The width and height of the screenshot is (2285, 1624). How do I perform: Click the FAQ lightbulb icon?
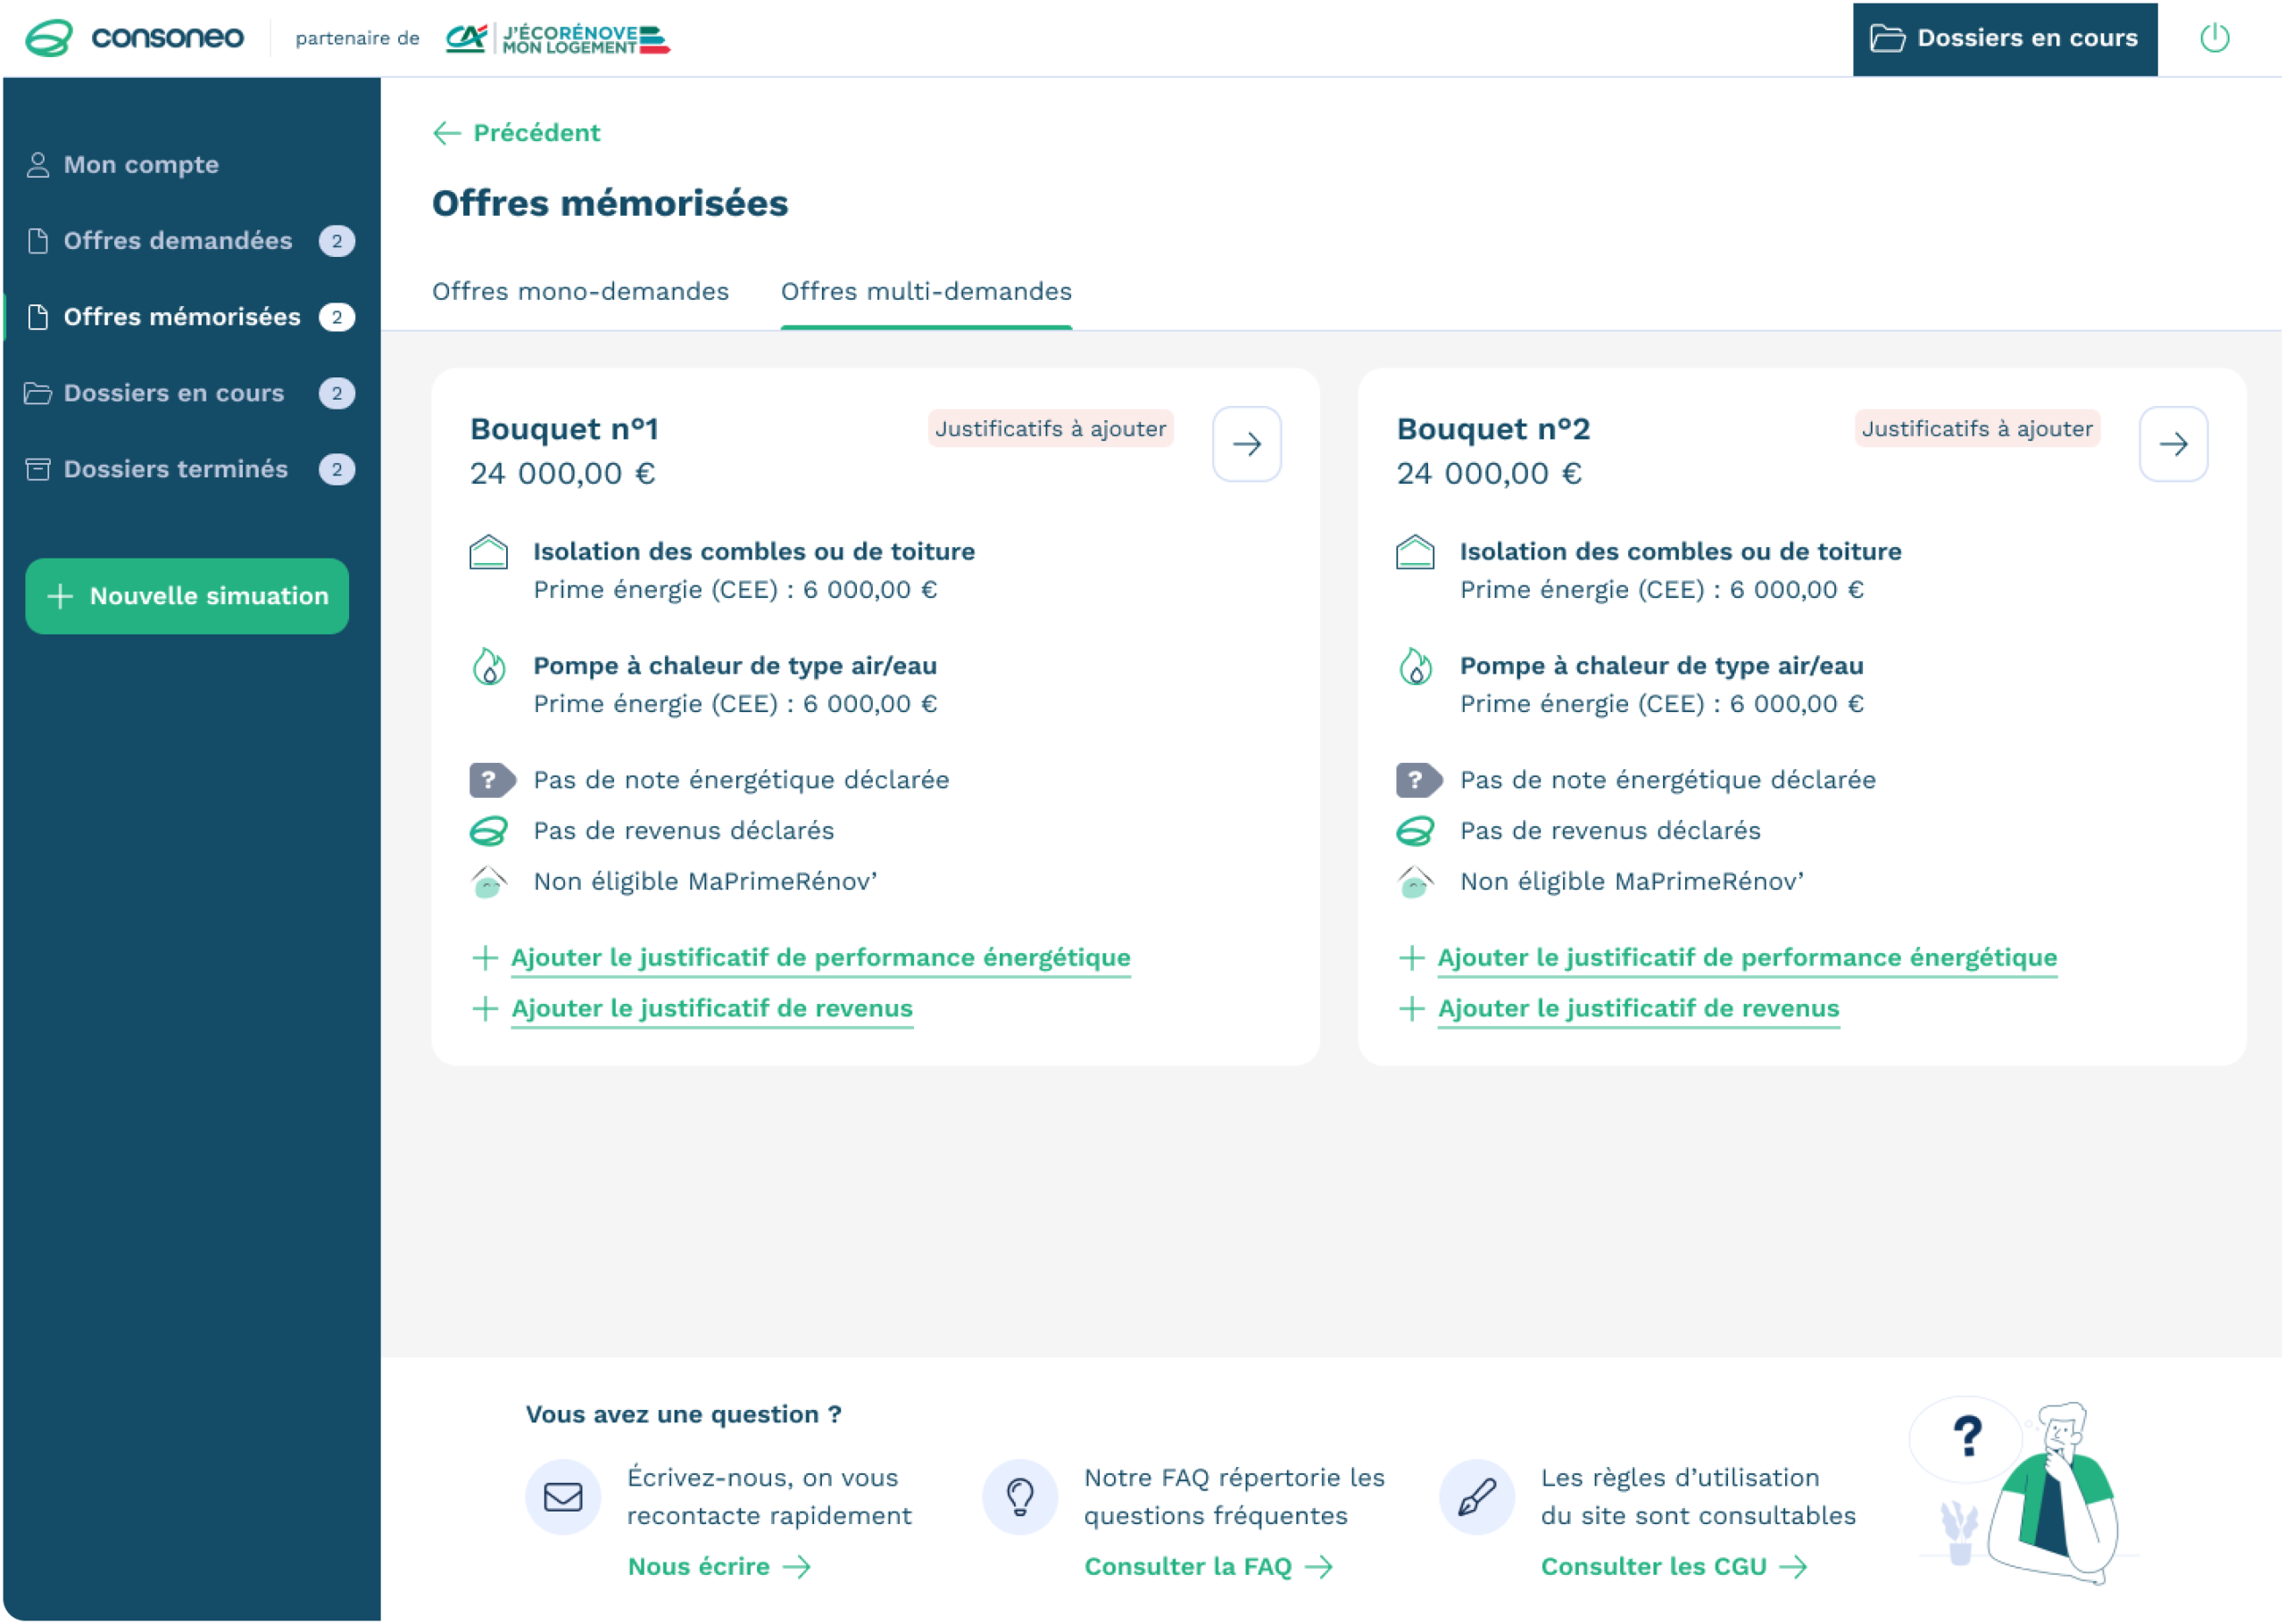(1019, 1496)
